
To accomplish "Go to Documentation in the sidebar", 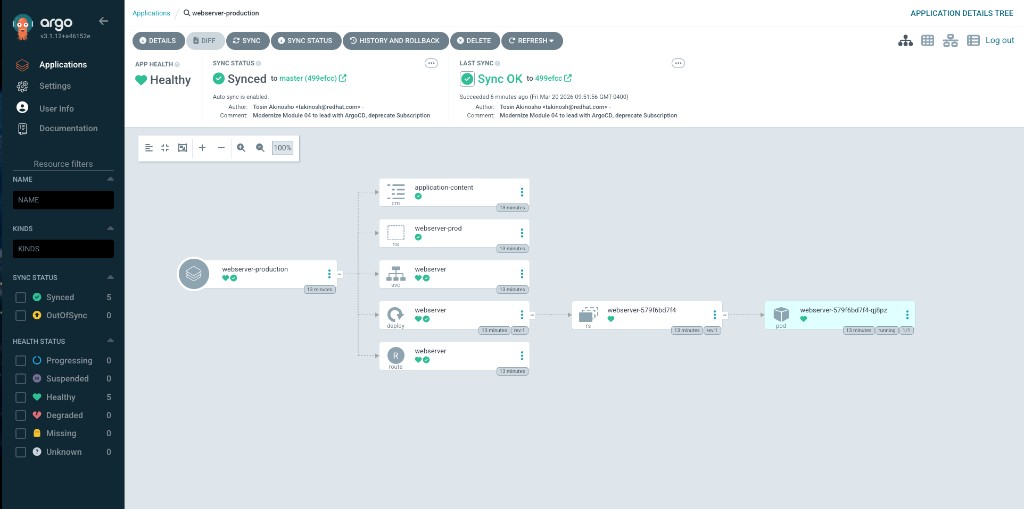I will point(68,128).
